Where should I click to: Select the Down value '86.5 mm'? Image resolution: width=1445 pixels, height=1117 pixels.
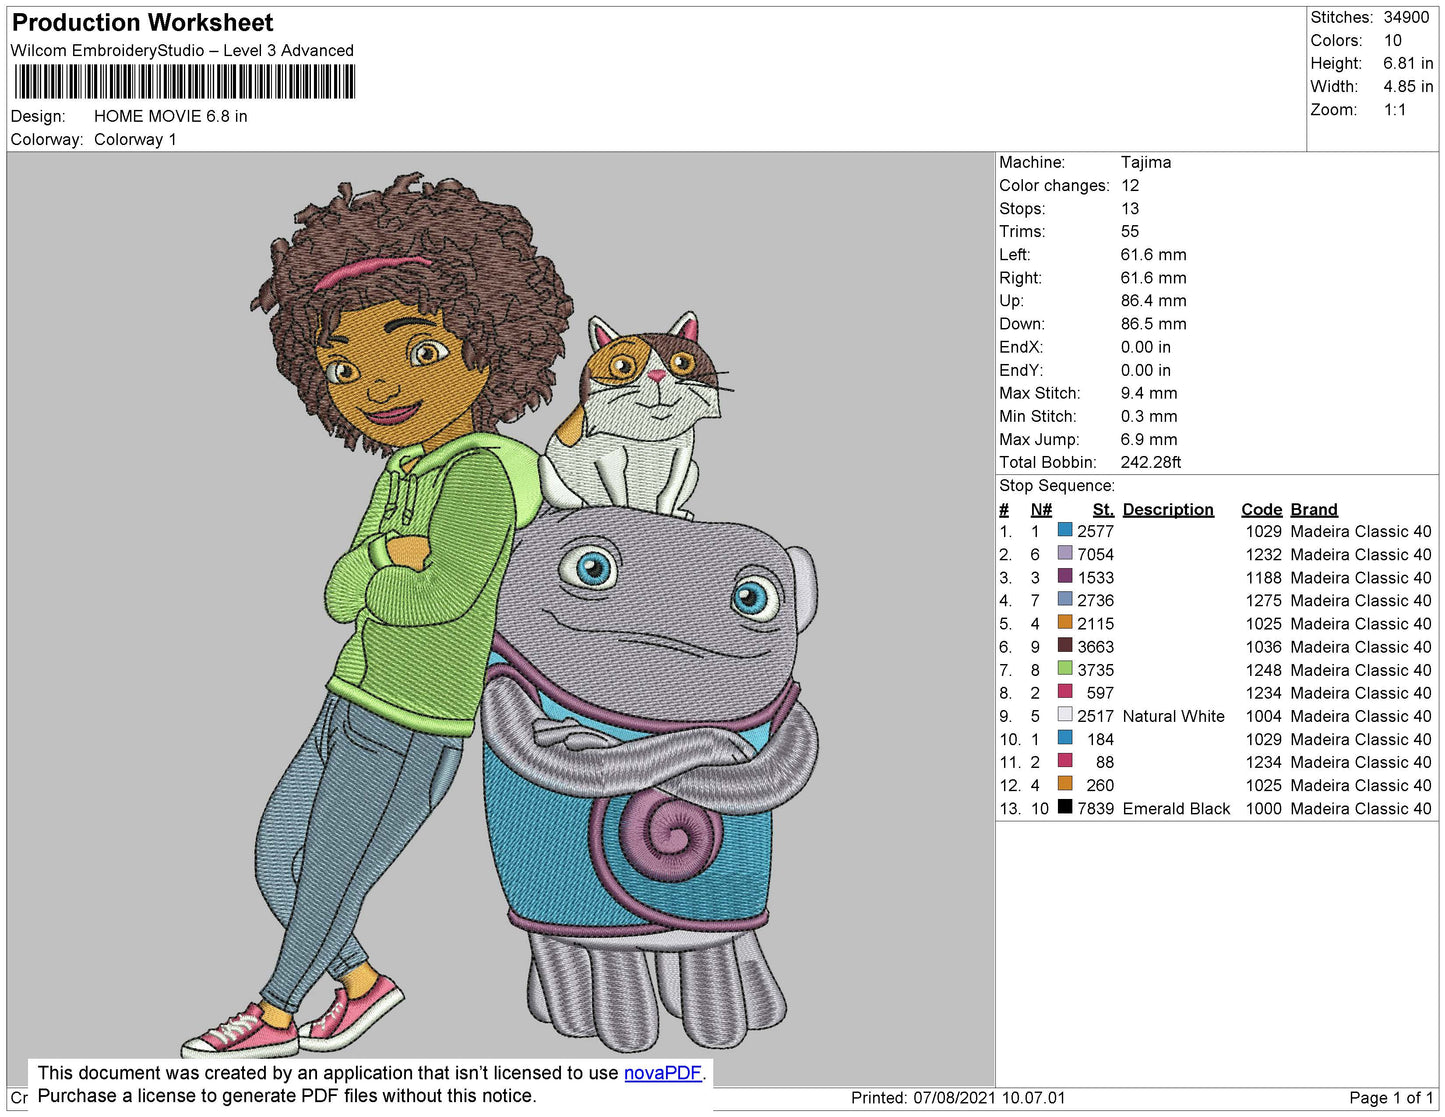click(x=1154, y=323)
